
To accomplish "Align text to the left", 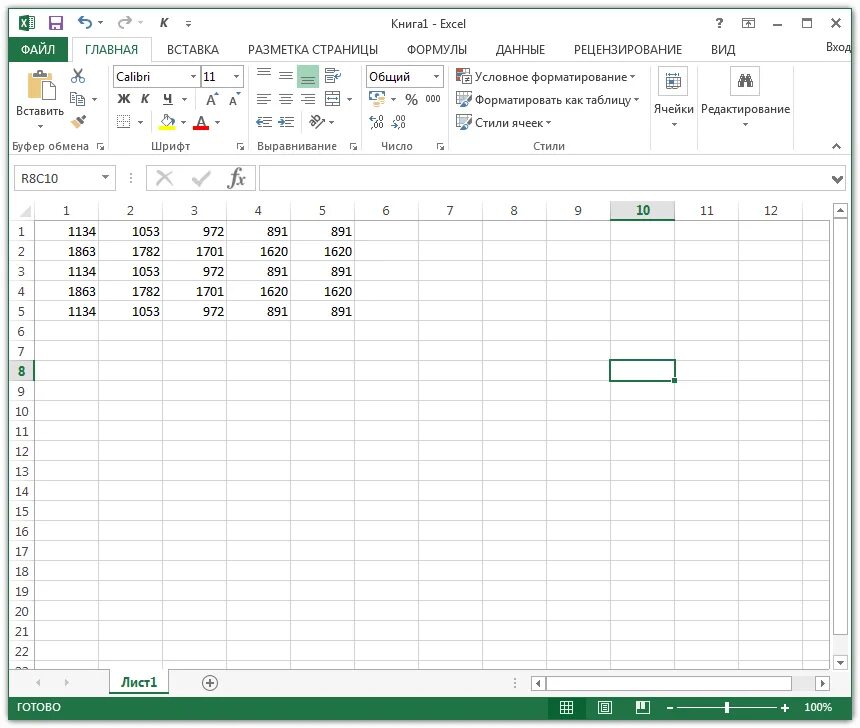I will point(264,99).
